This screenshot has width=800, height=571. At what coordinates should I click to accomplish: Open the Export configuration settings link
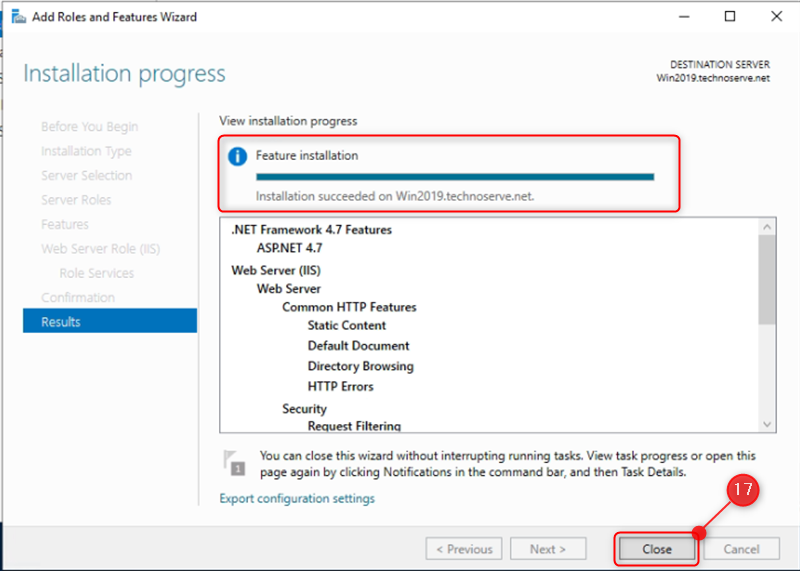[297, 498]
